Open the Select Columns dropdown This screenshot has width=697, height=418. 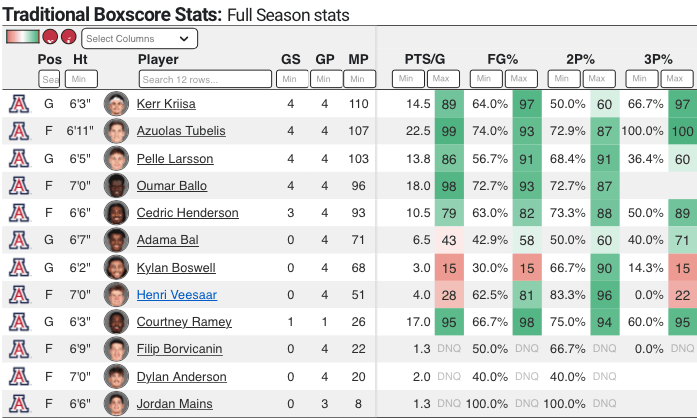pos(140,38)
